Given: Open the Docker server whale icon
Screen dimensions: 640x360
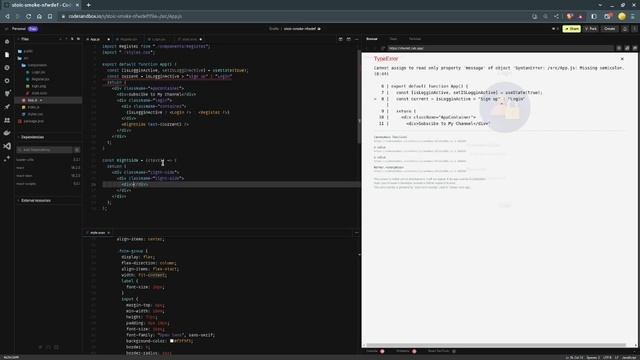Looking at the screenshot, I should tap(7, 133).
